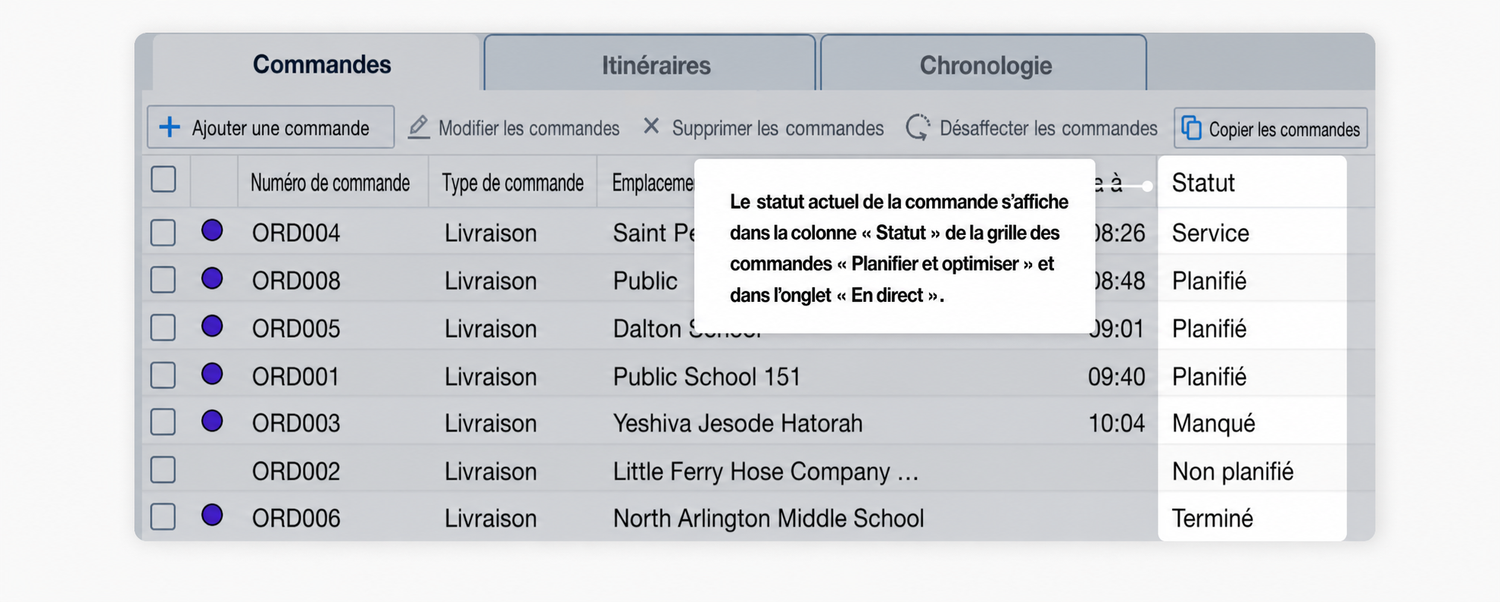
Task: Check the box for order ORD003
Action: 163,422
